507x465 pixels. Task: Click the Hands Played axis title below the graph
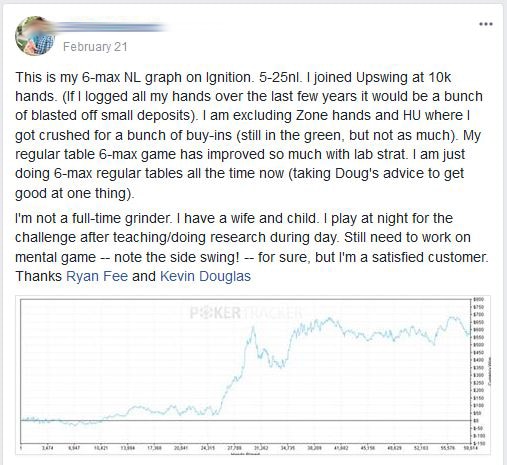[245, 454]
